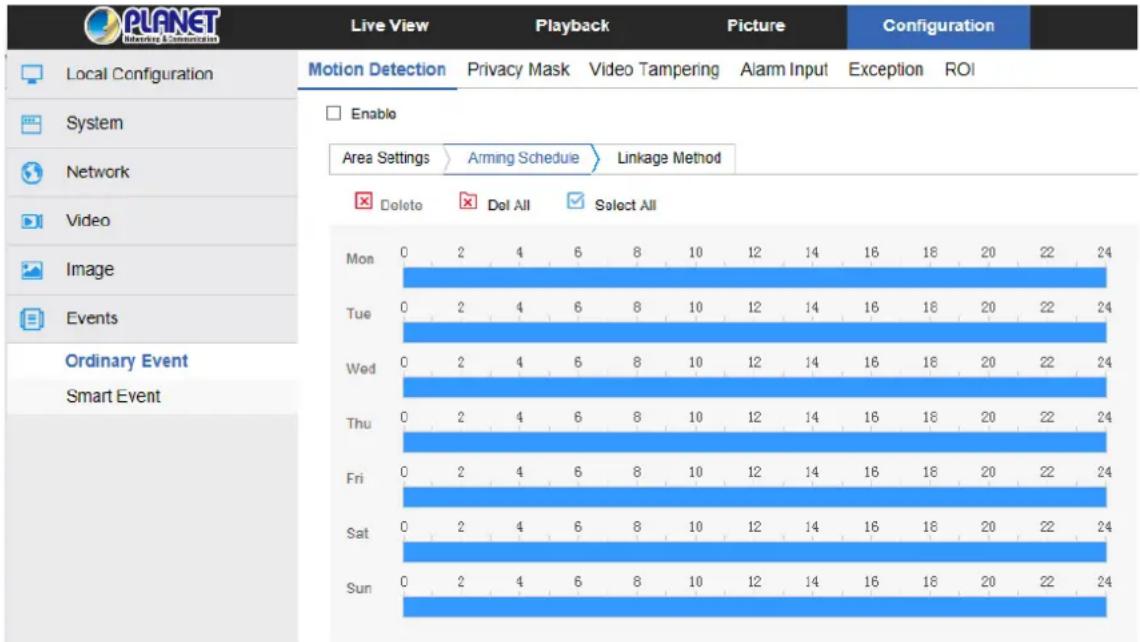Switch to Privacy Mask tab

[518, 70]
